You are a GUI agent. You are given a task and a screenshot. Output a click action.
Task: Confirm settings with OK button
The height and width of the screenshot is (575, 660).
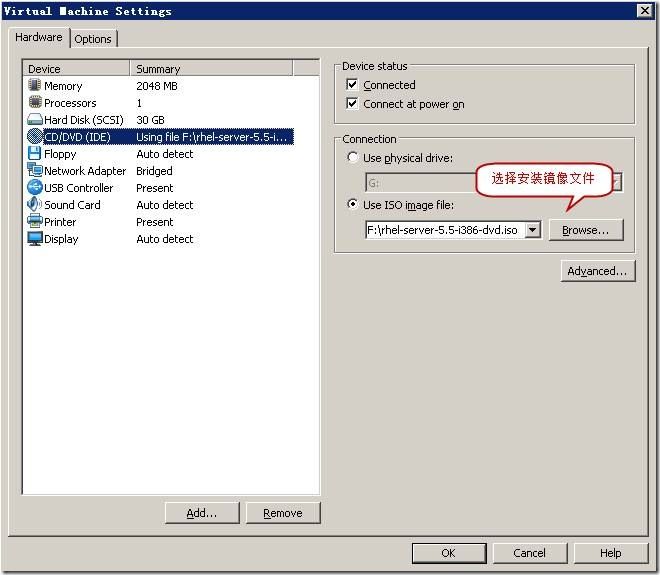(449, 553)
